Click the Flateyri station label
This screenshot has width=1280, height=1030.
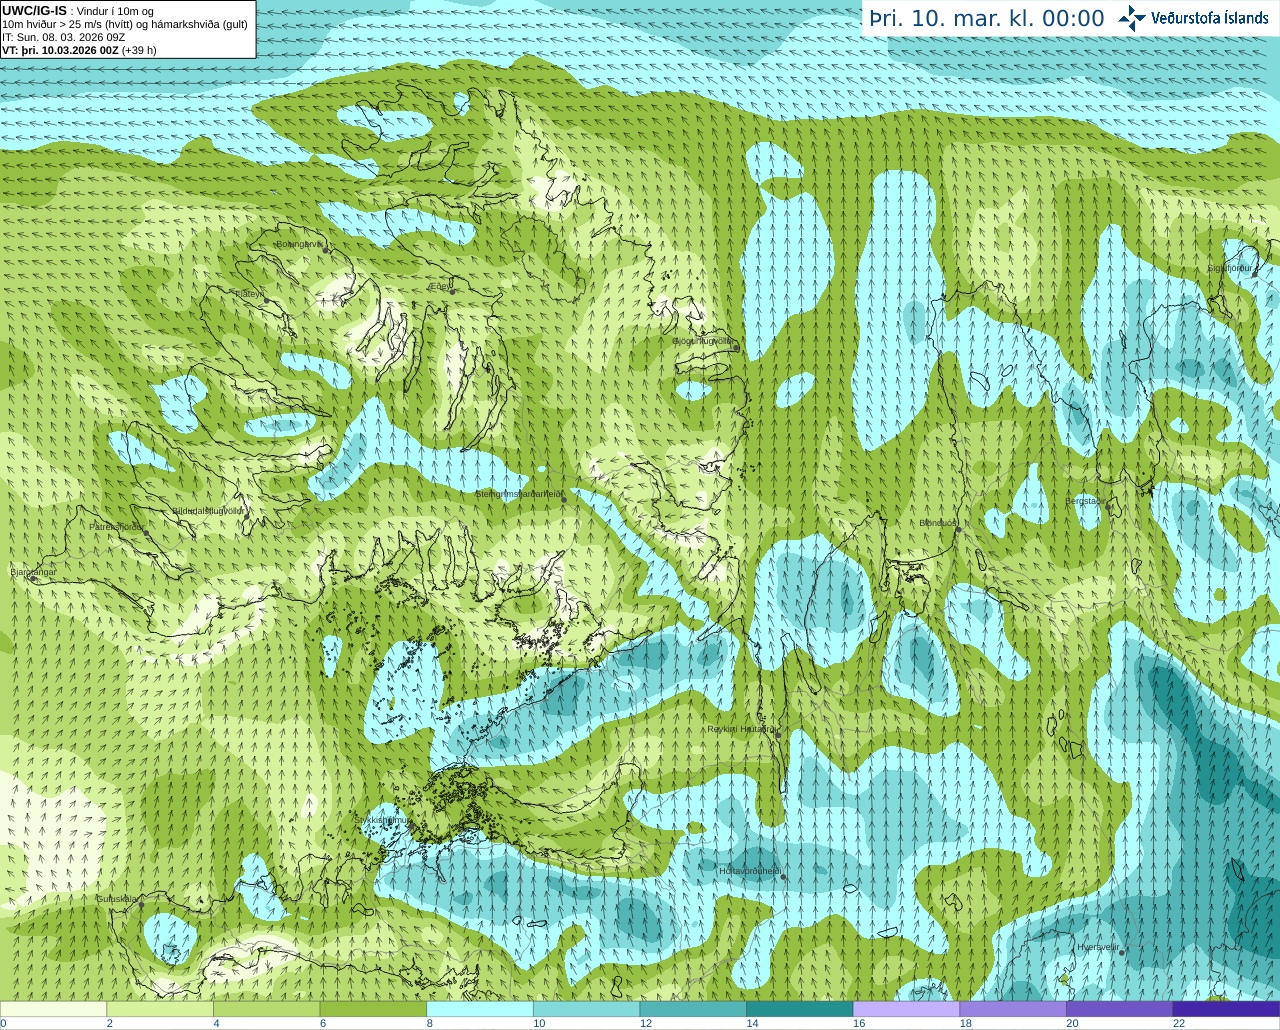249,293
